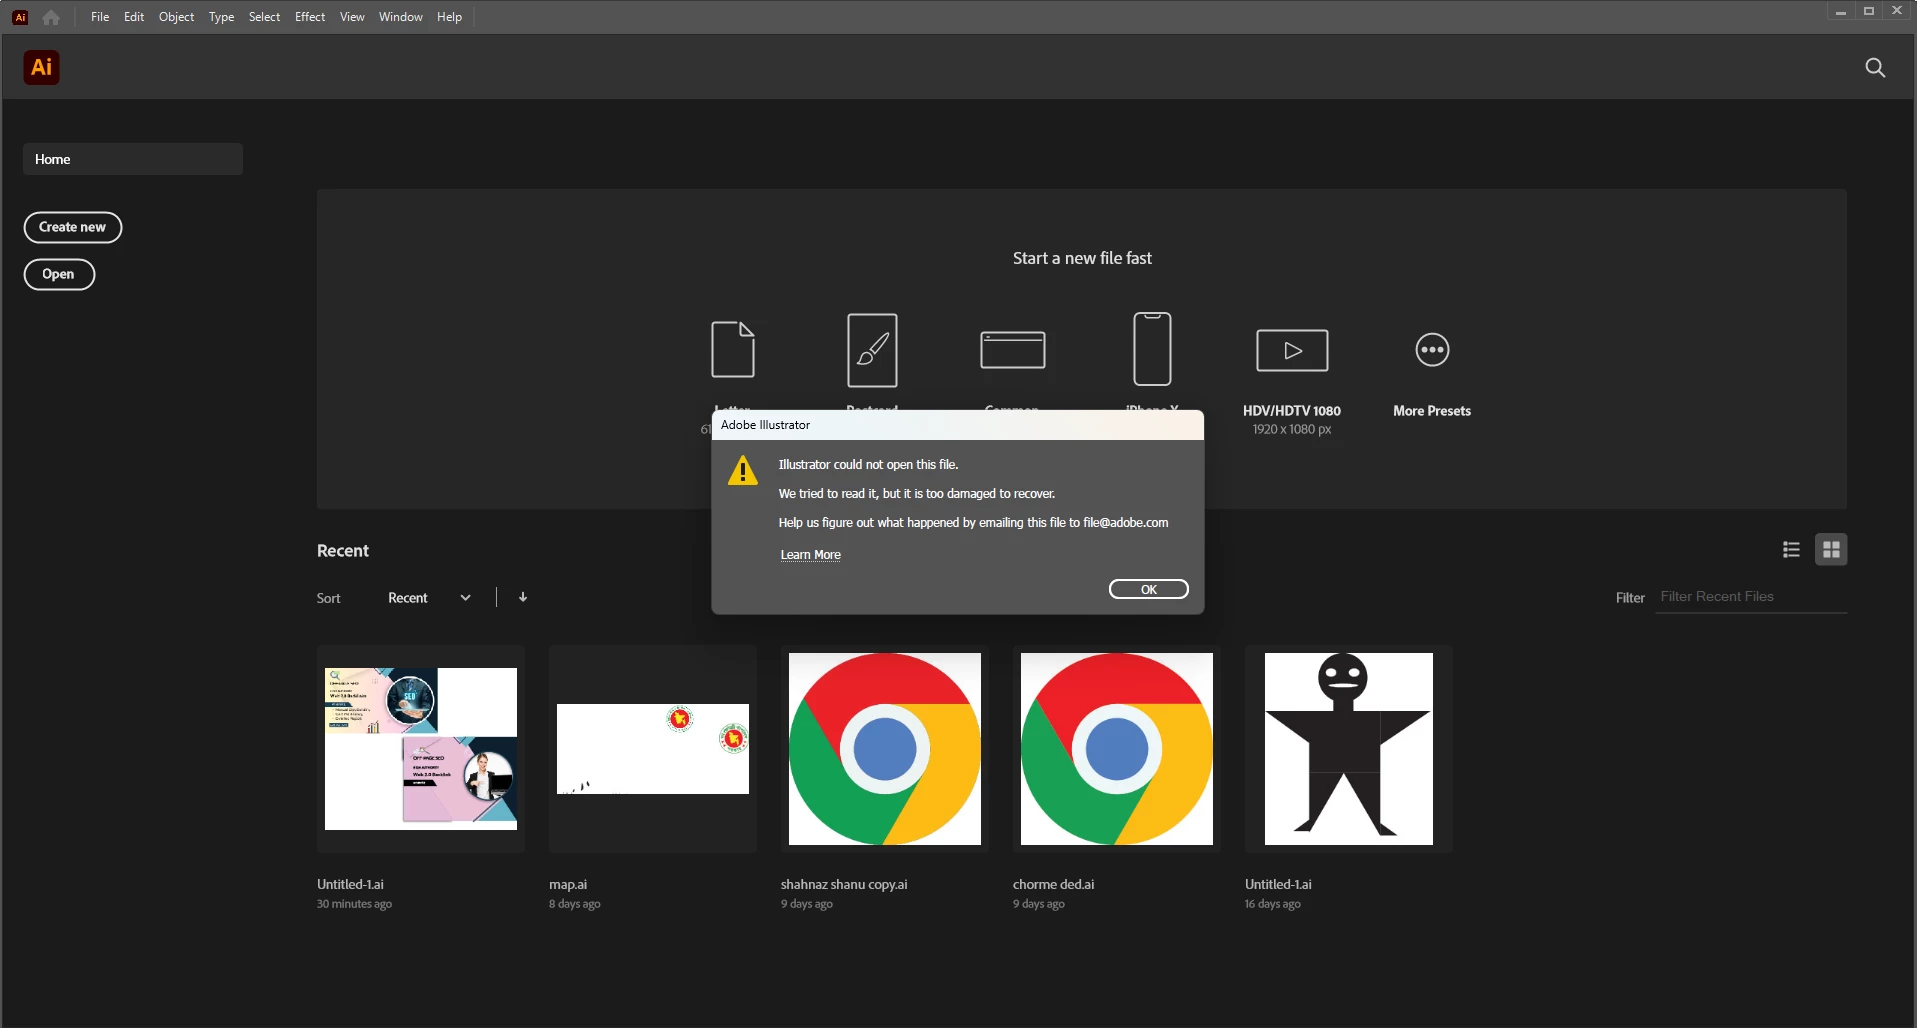
Task: Minimize the Illustrator window
Action: point(1840,11)
